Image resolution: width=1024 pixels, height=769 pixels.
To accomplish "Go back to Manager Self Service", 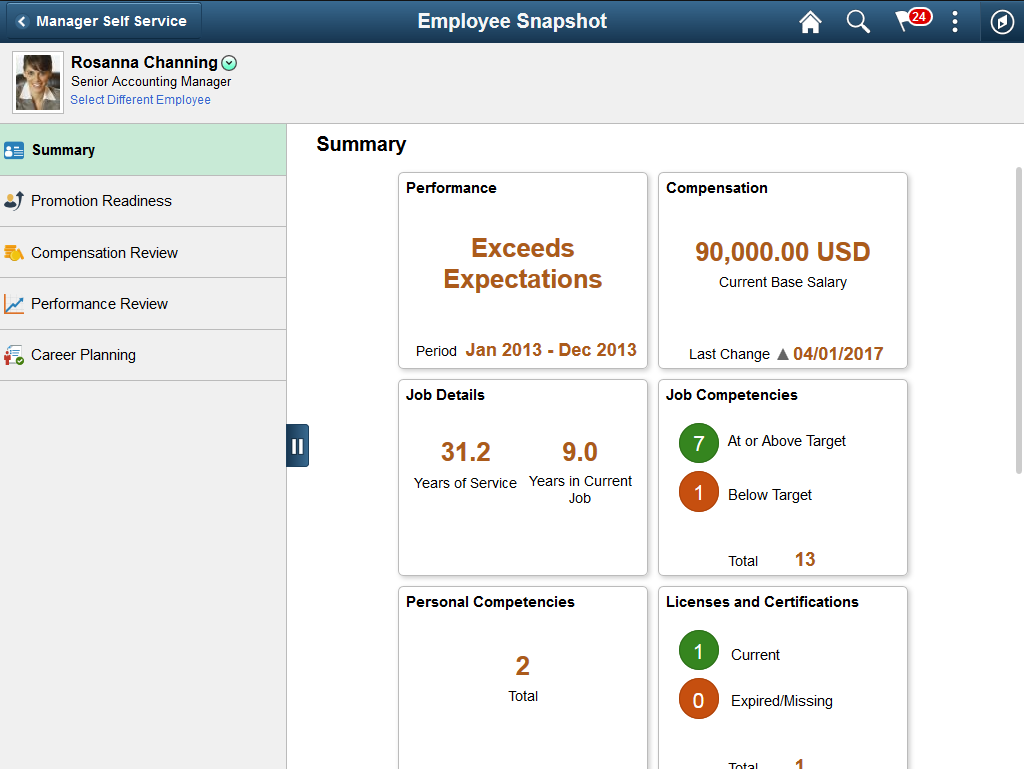I will click(x=104, y=21).
